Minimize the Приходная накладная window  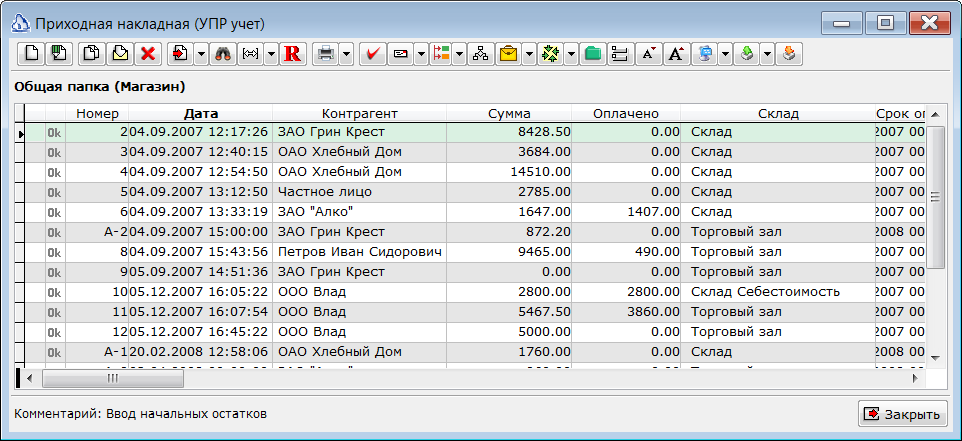click(841, 24)
